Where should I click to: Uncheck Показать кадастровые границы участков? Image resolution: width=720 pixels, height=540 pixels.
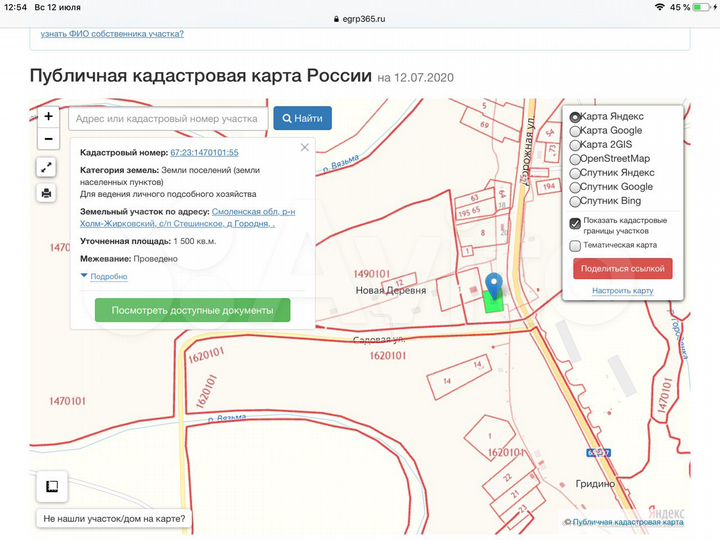click(x=575, y=224)
